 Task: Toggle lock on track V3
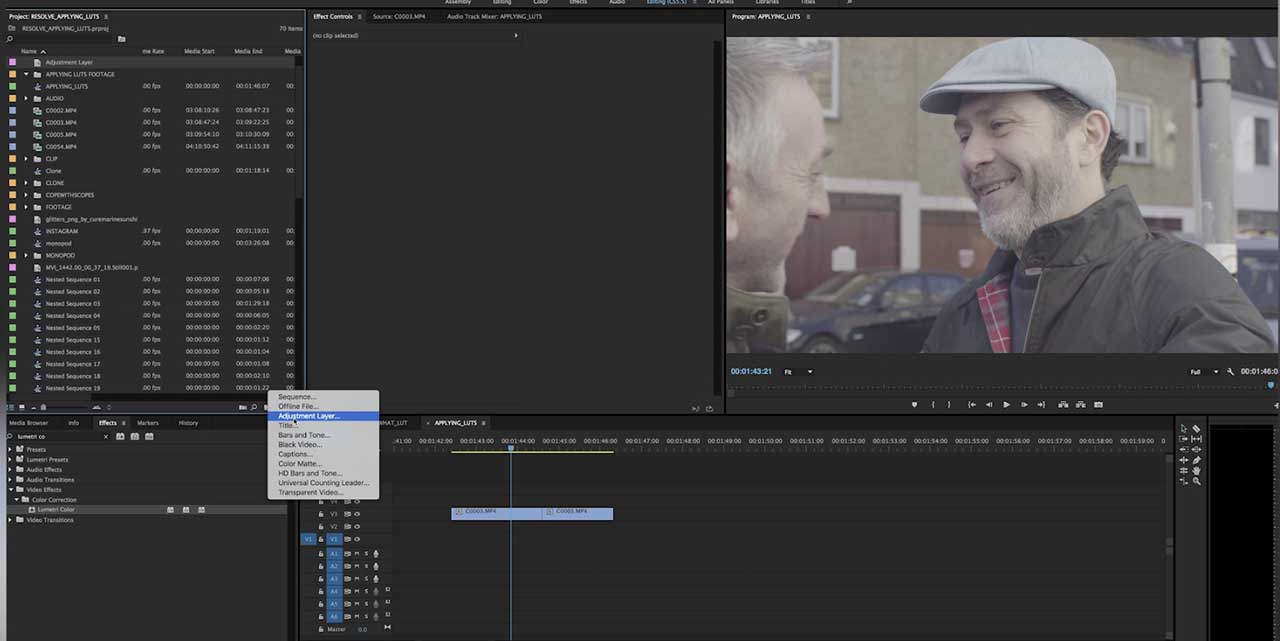click(321, 514)
